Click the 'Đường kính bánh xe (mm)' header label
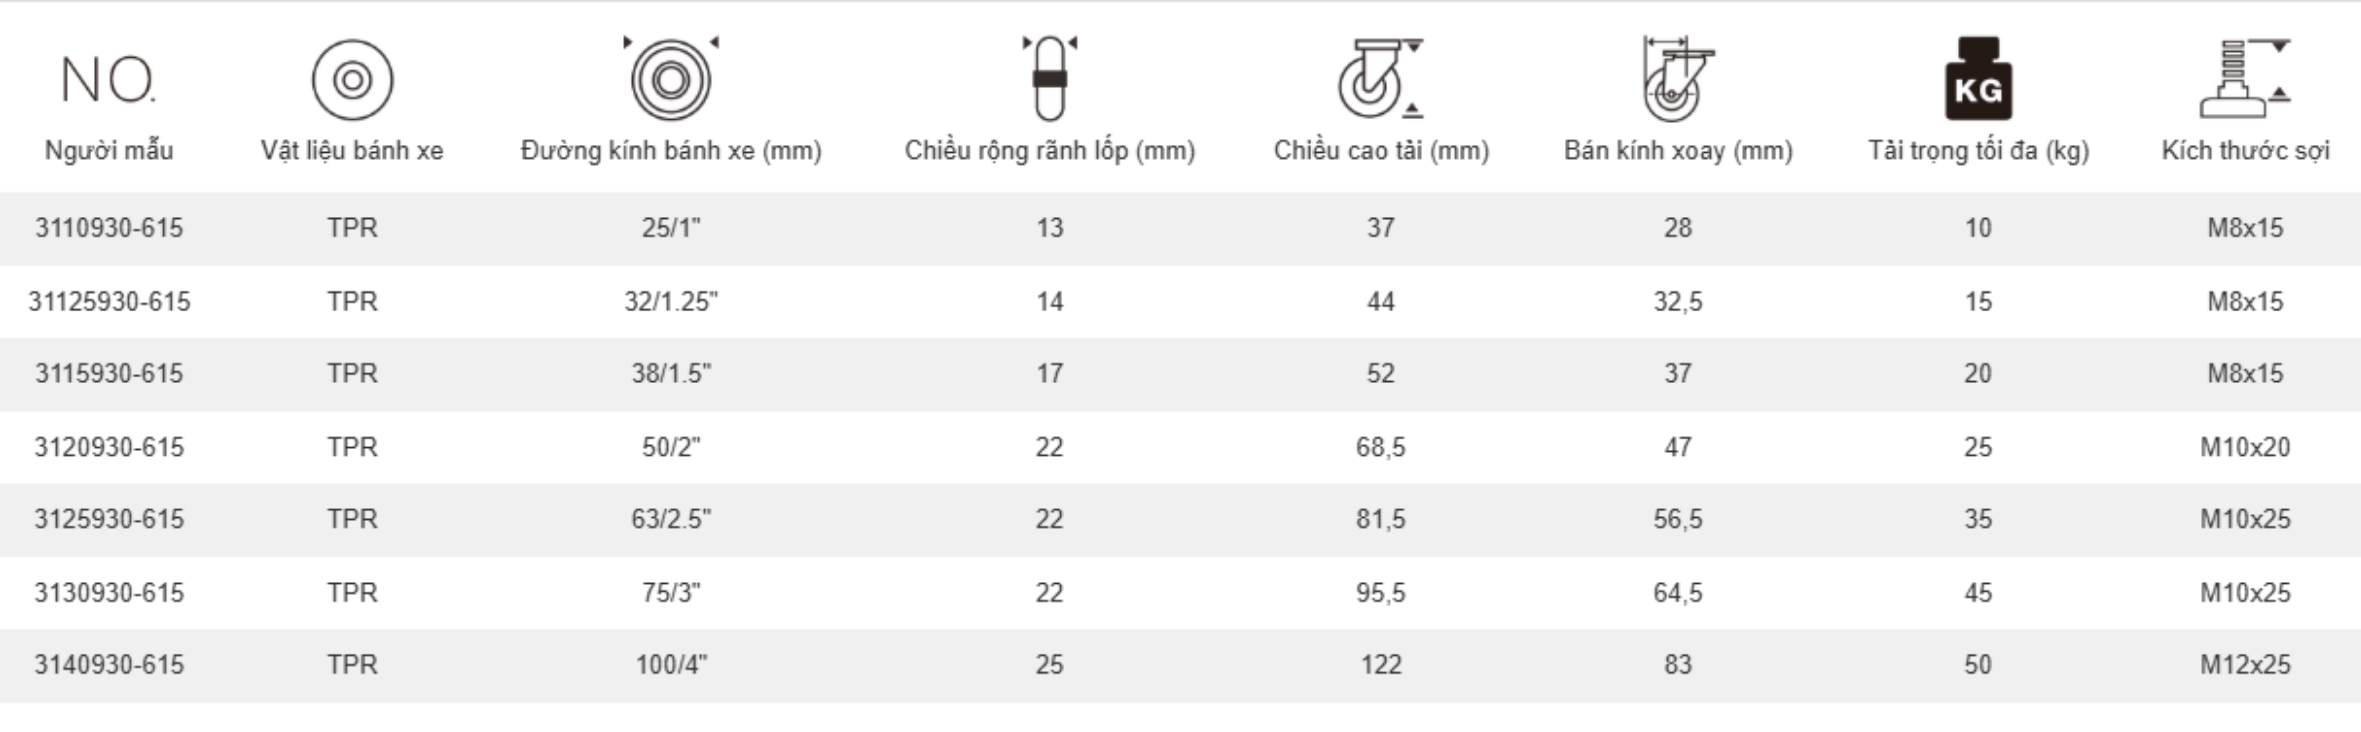Viewport: 2361px width, 732px height. click(x=671, y=151)
